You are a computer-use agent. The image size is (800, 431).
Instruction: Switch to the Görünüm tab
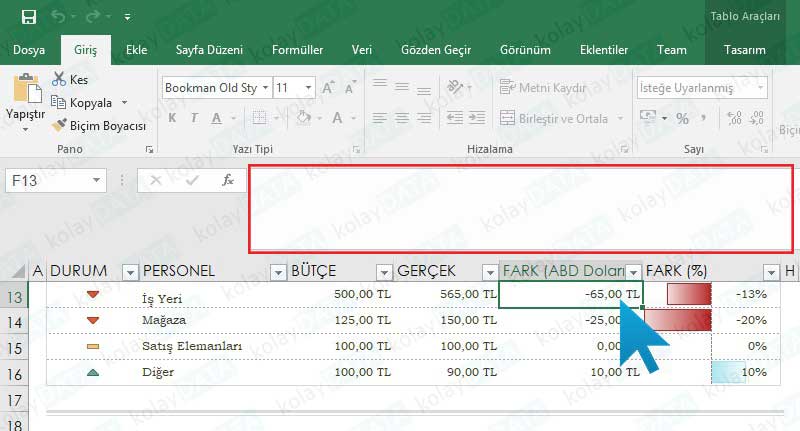[525, 50]
